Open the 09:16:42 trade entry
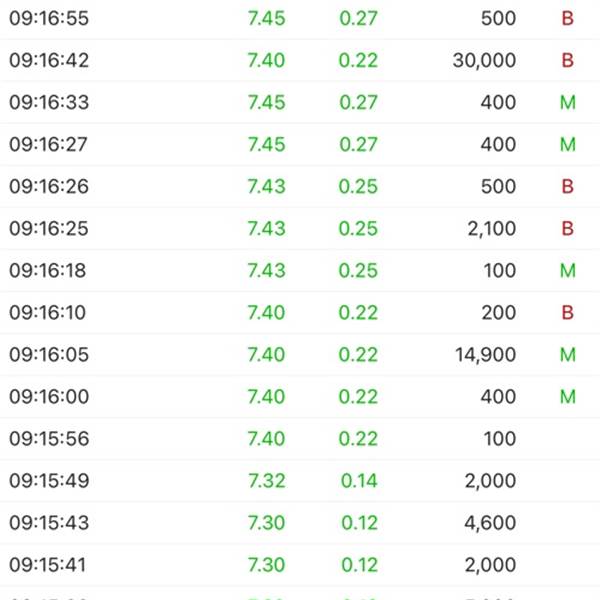Image resolution: width=600 pixels, height=600 pixels. click(300, 60)
